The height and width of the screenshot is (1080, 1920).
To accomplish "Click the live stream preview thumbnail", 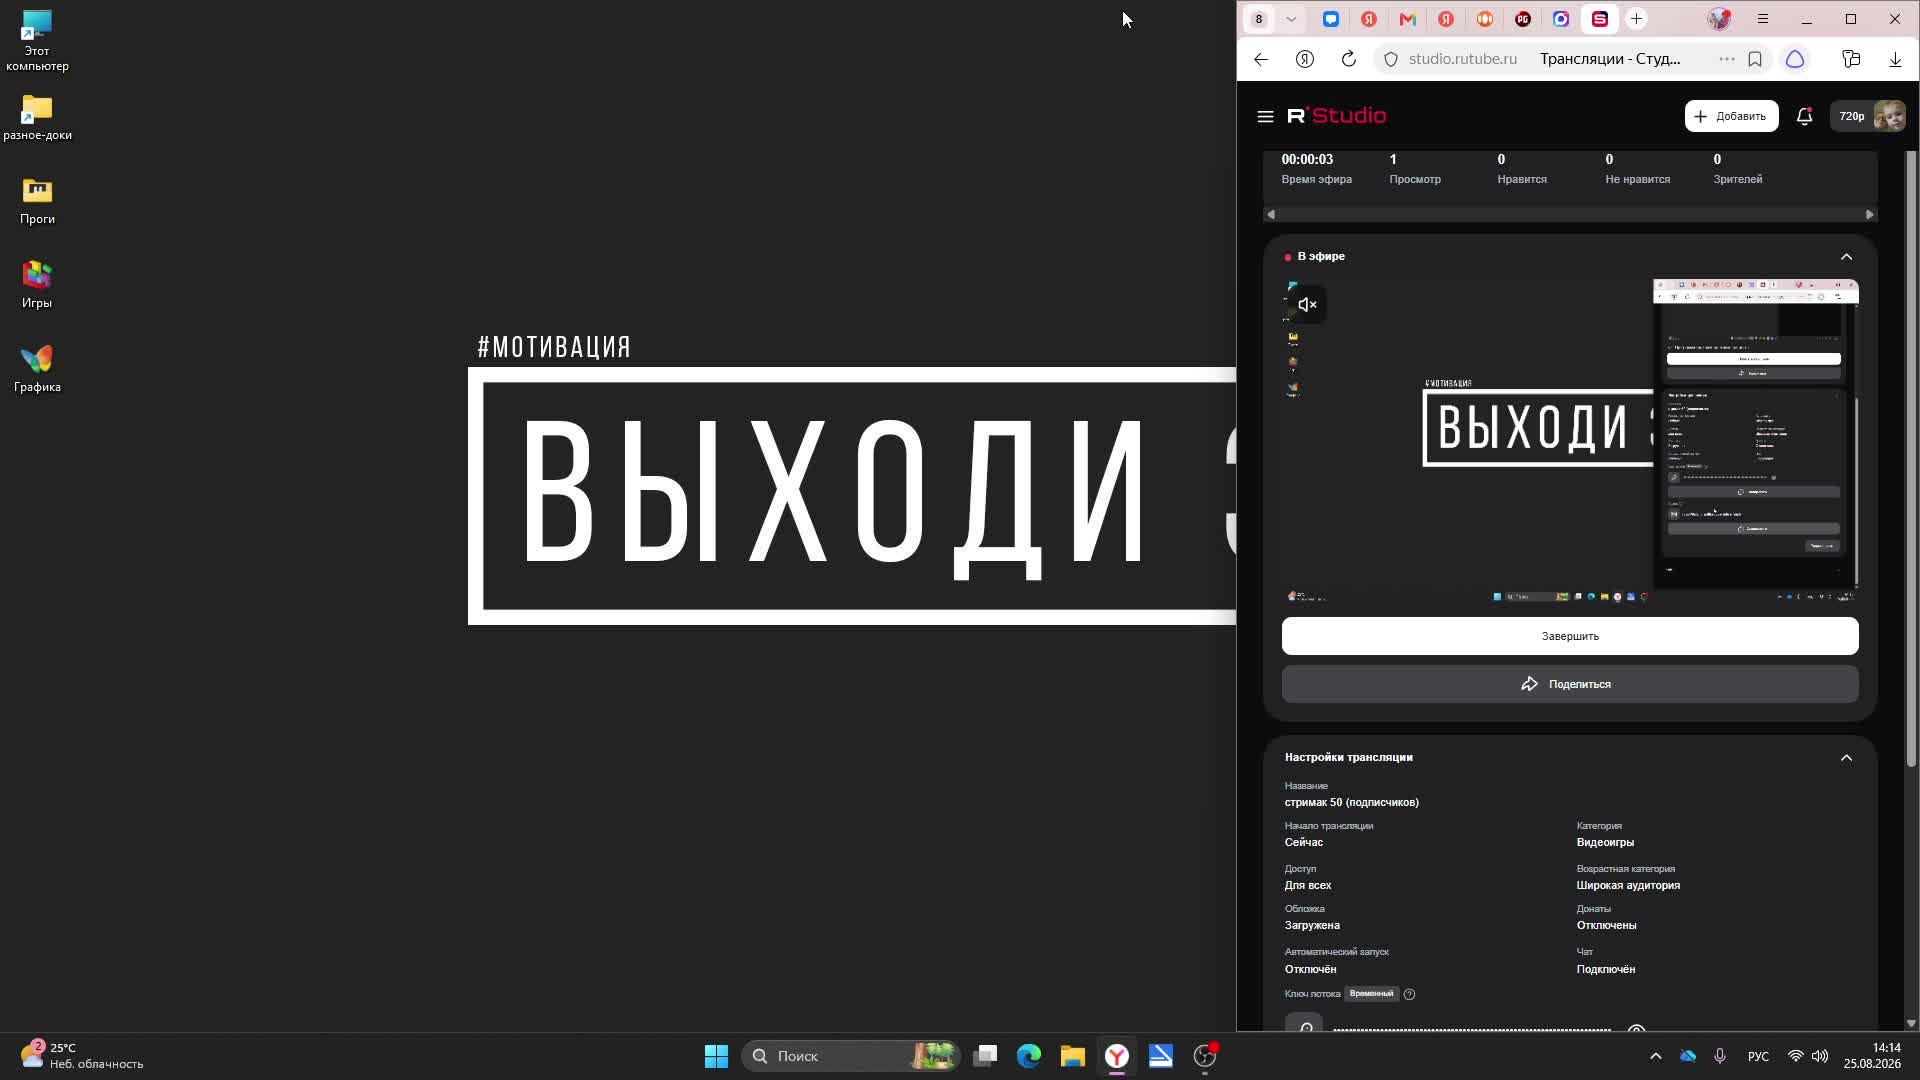I will coord(1570,440).
